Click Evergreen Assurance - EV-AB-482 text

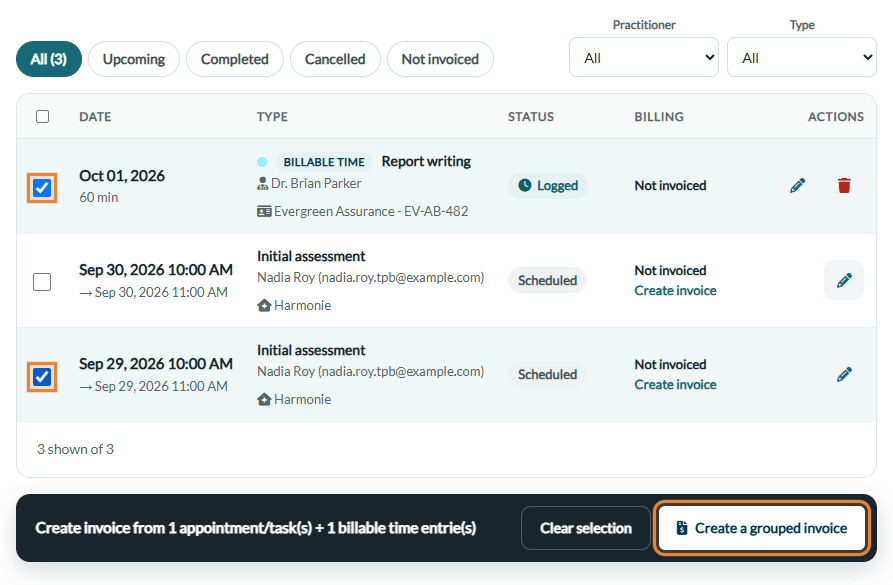[371, 211]
